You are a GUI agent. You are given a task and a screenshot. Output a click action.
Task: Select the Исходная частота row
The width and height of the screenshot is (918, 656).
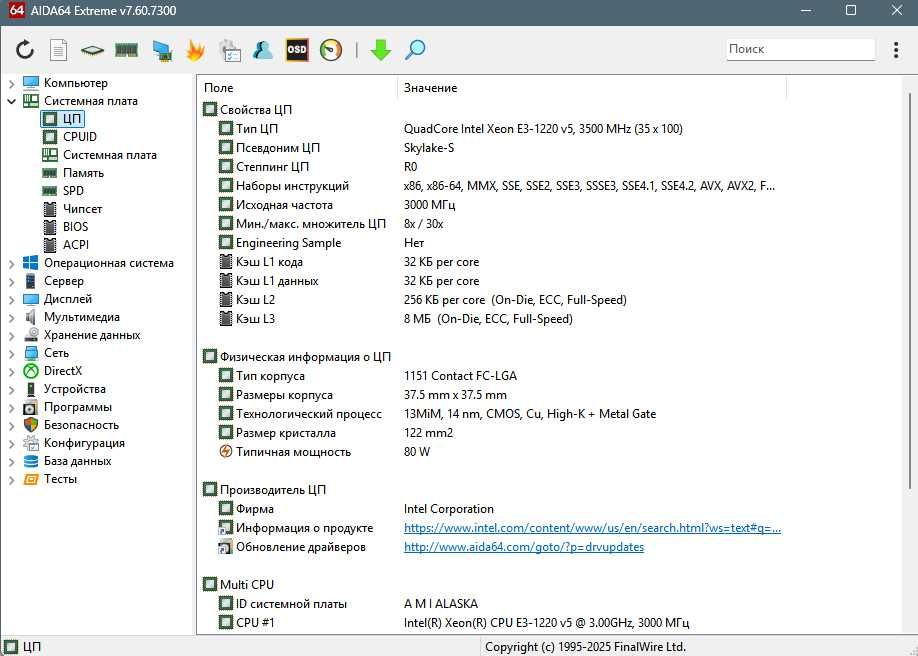492,205
